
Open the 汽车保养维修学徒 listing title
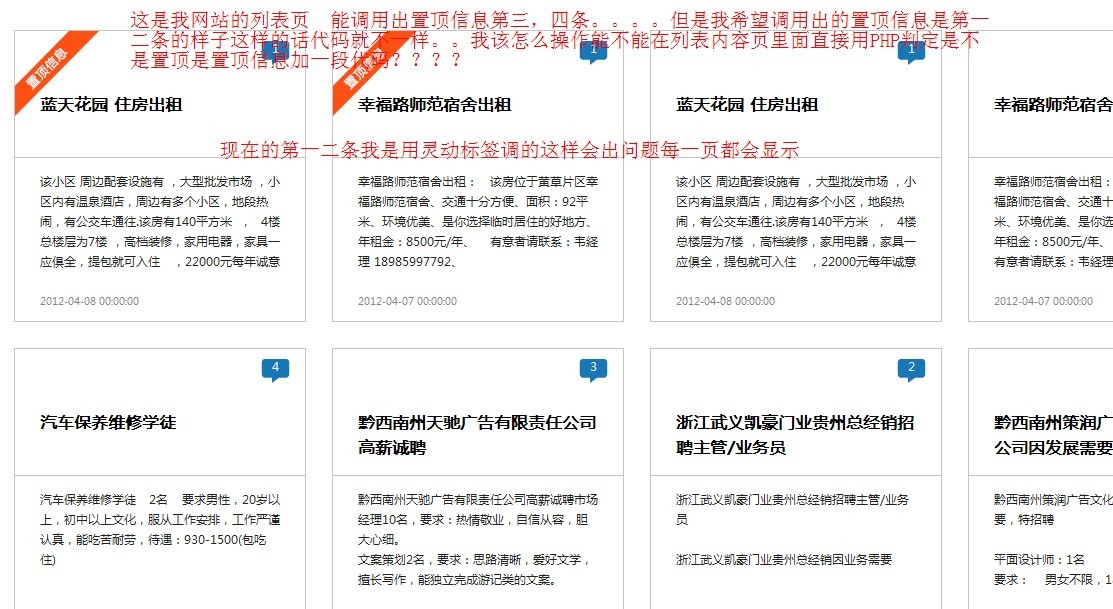click(x=108, y=423)
